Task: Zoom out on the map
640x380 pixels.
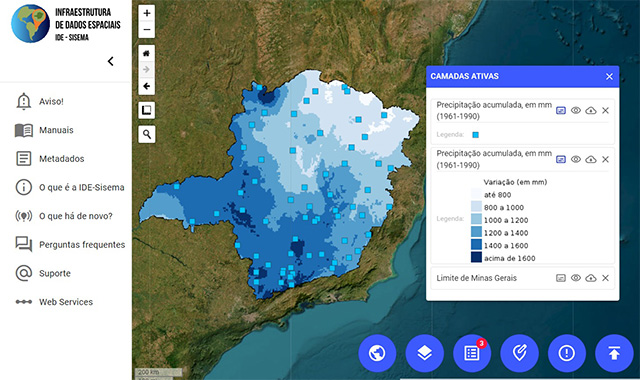Action: pyautogui.click(x=147, y=30)
